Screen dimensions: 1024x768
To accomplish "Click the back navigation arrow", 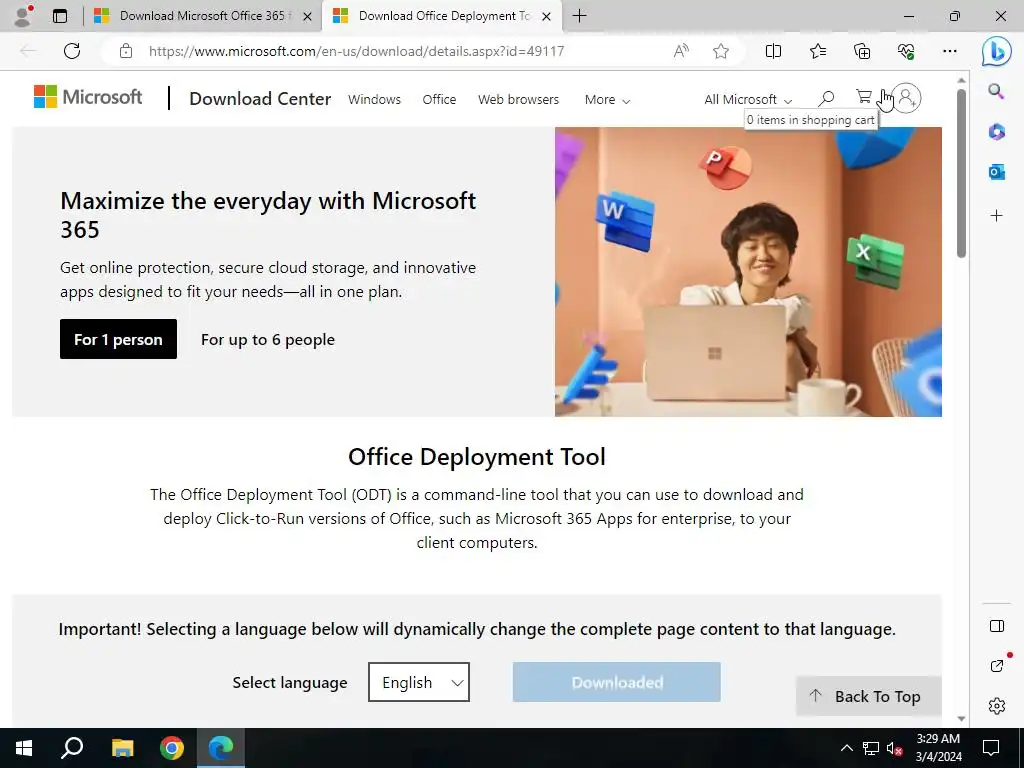I will coord(27,51).
